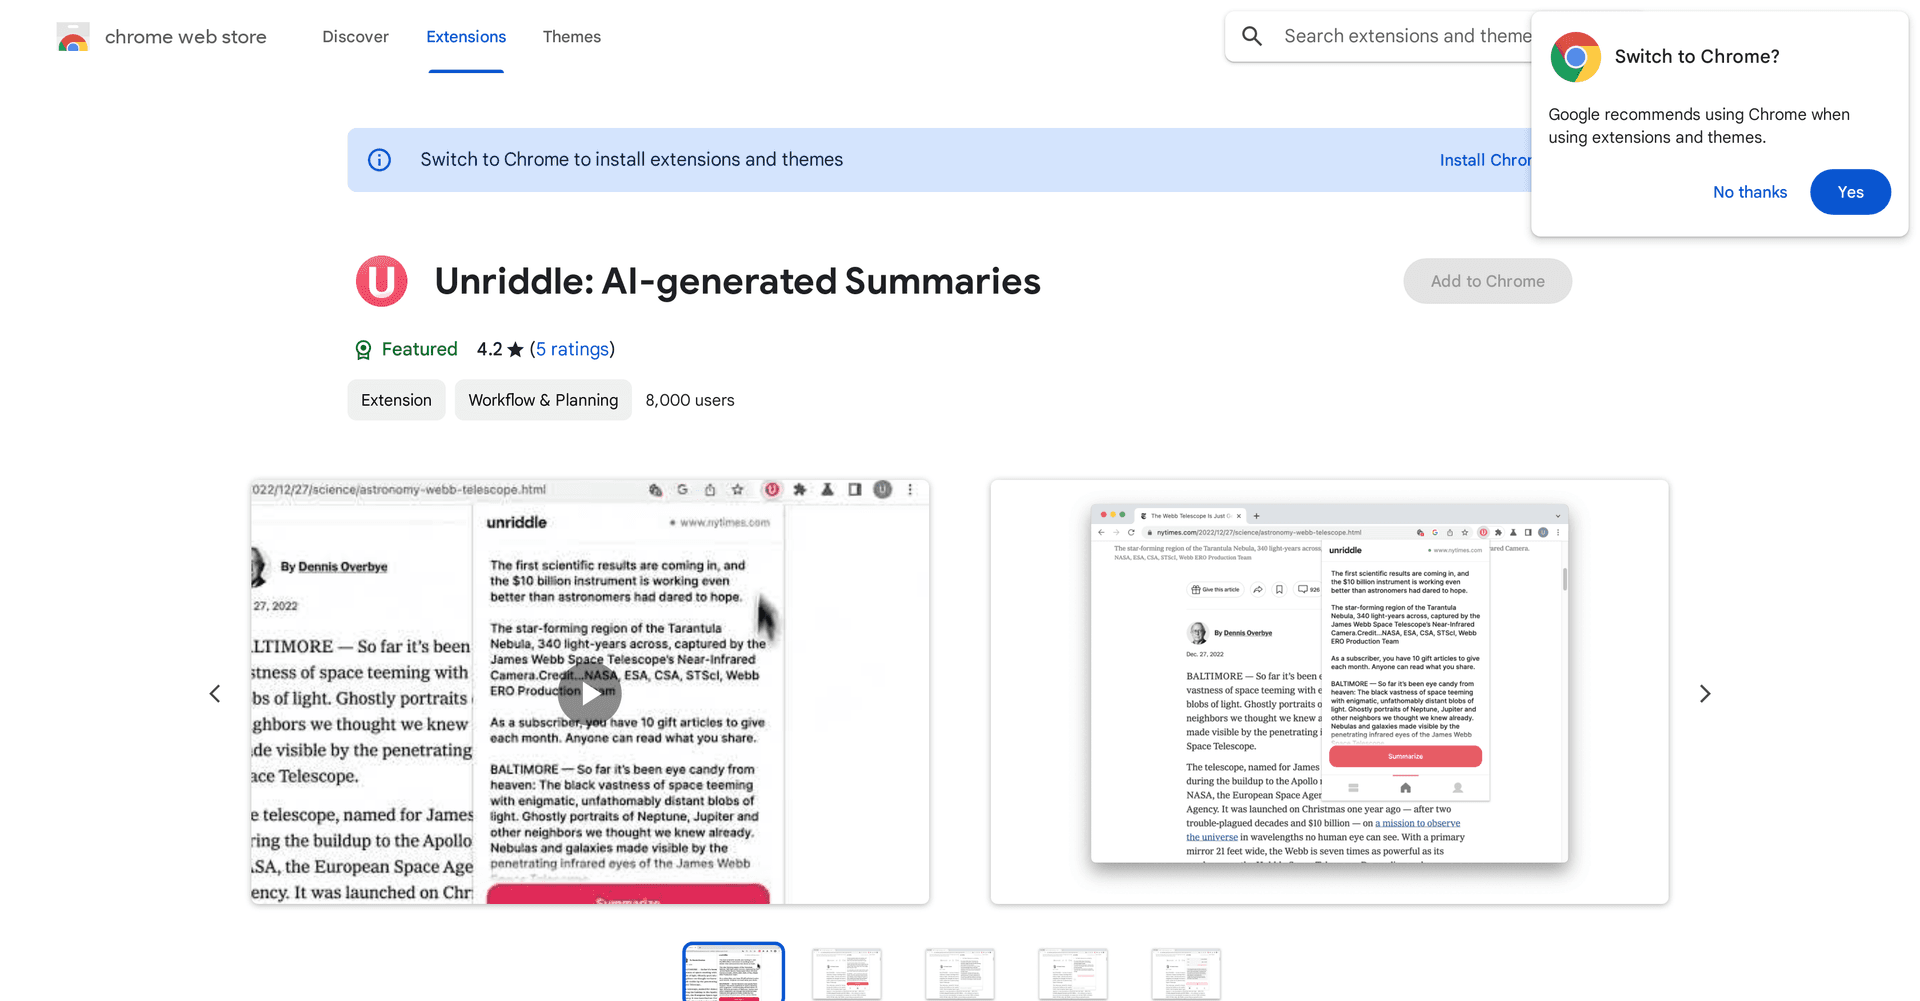
Task: Click the search magnifier icon
Action: [1252, 36]
